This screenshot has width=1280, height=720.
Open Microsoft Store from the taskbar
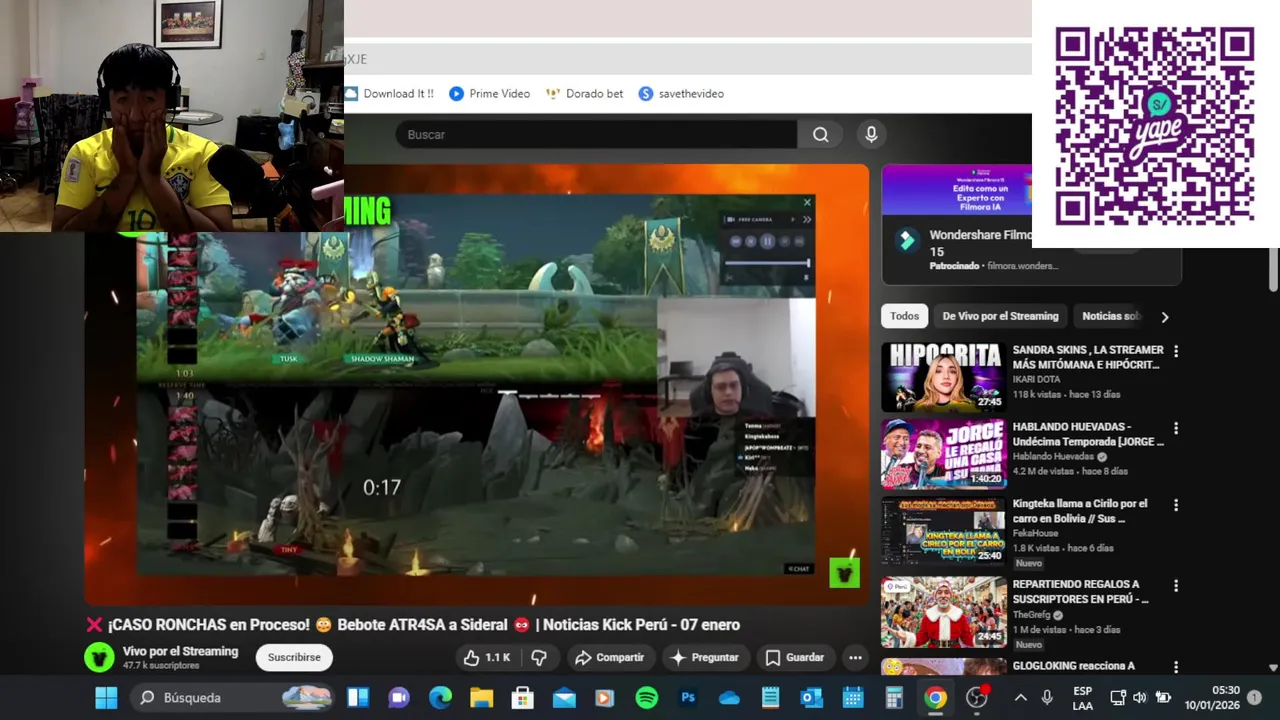pos(522,698)
